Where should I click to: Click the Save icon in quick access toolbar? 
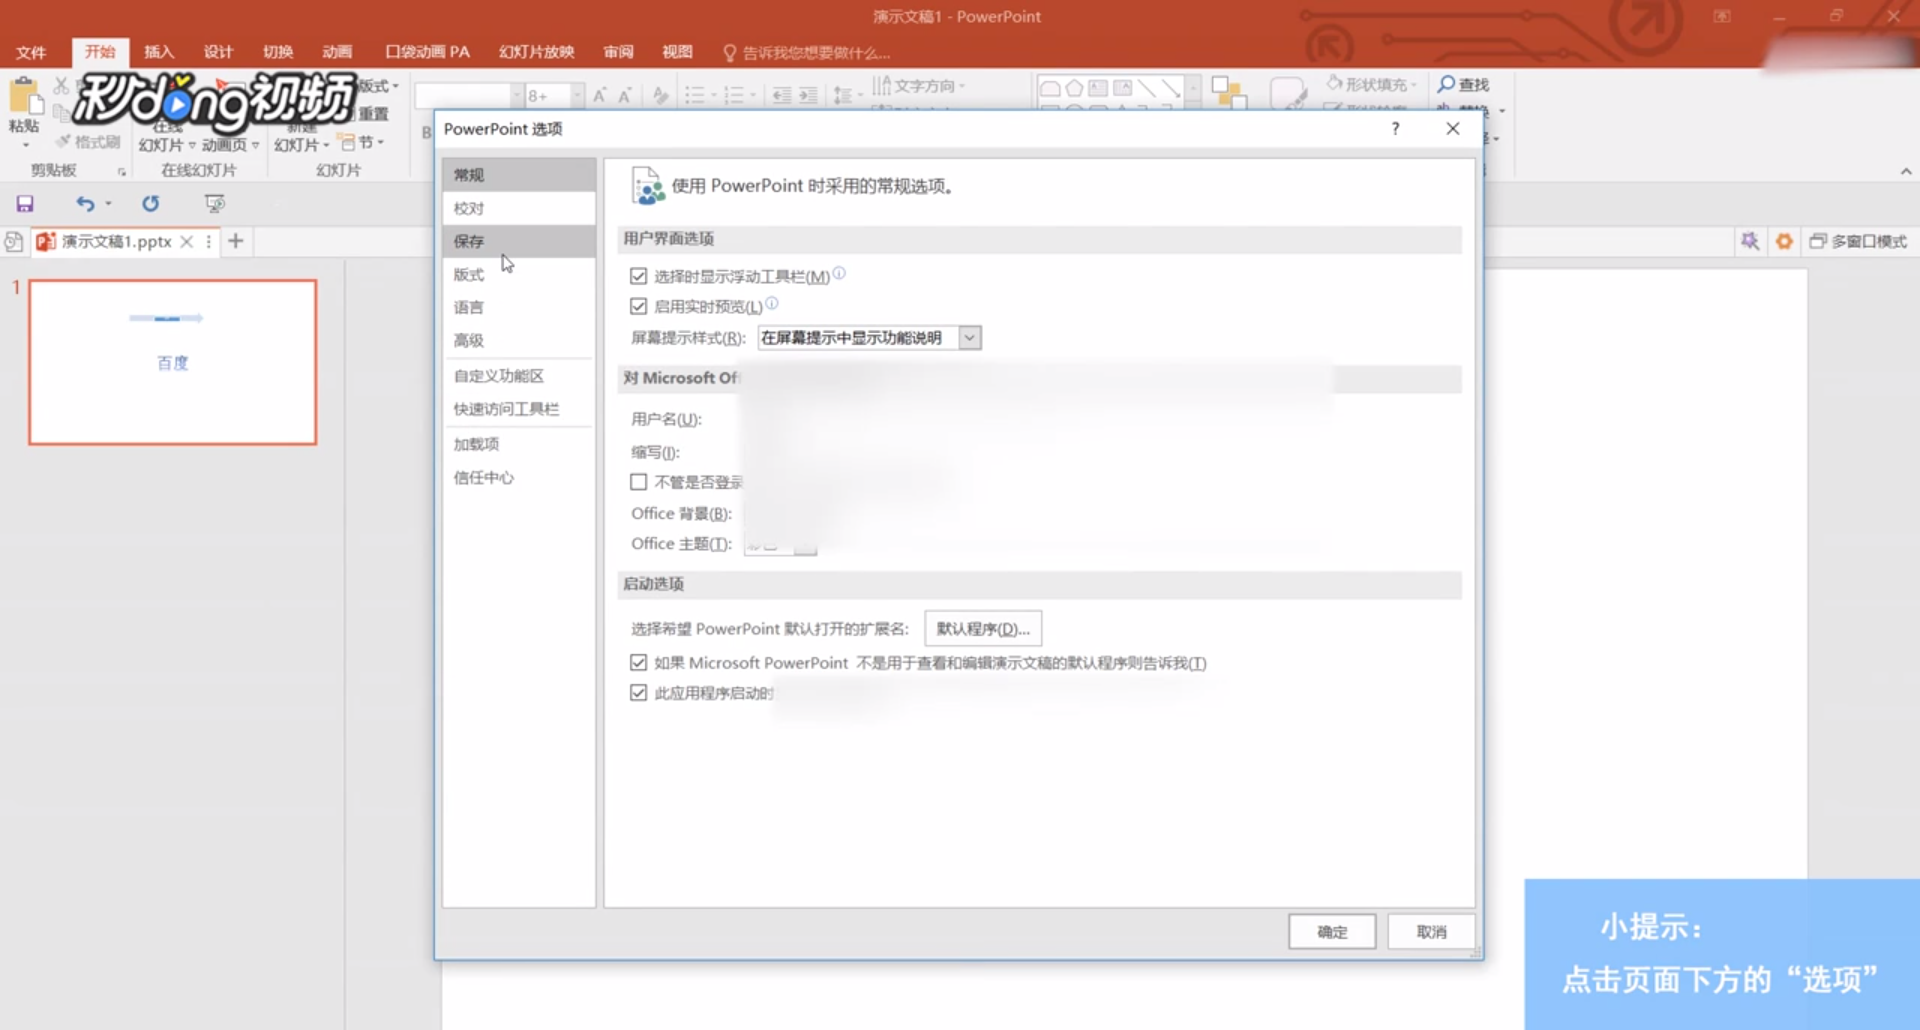coord(25,204)
